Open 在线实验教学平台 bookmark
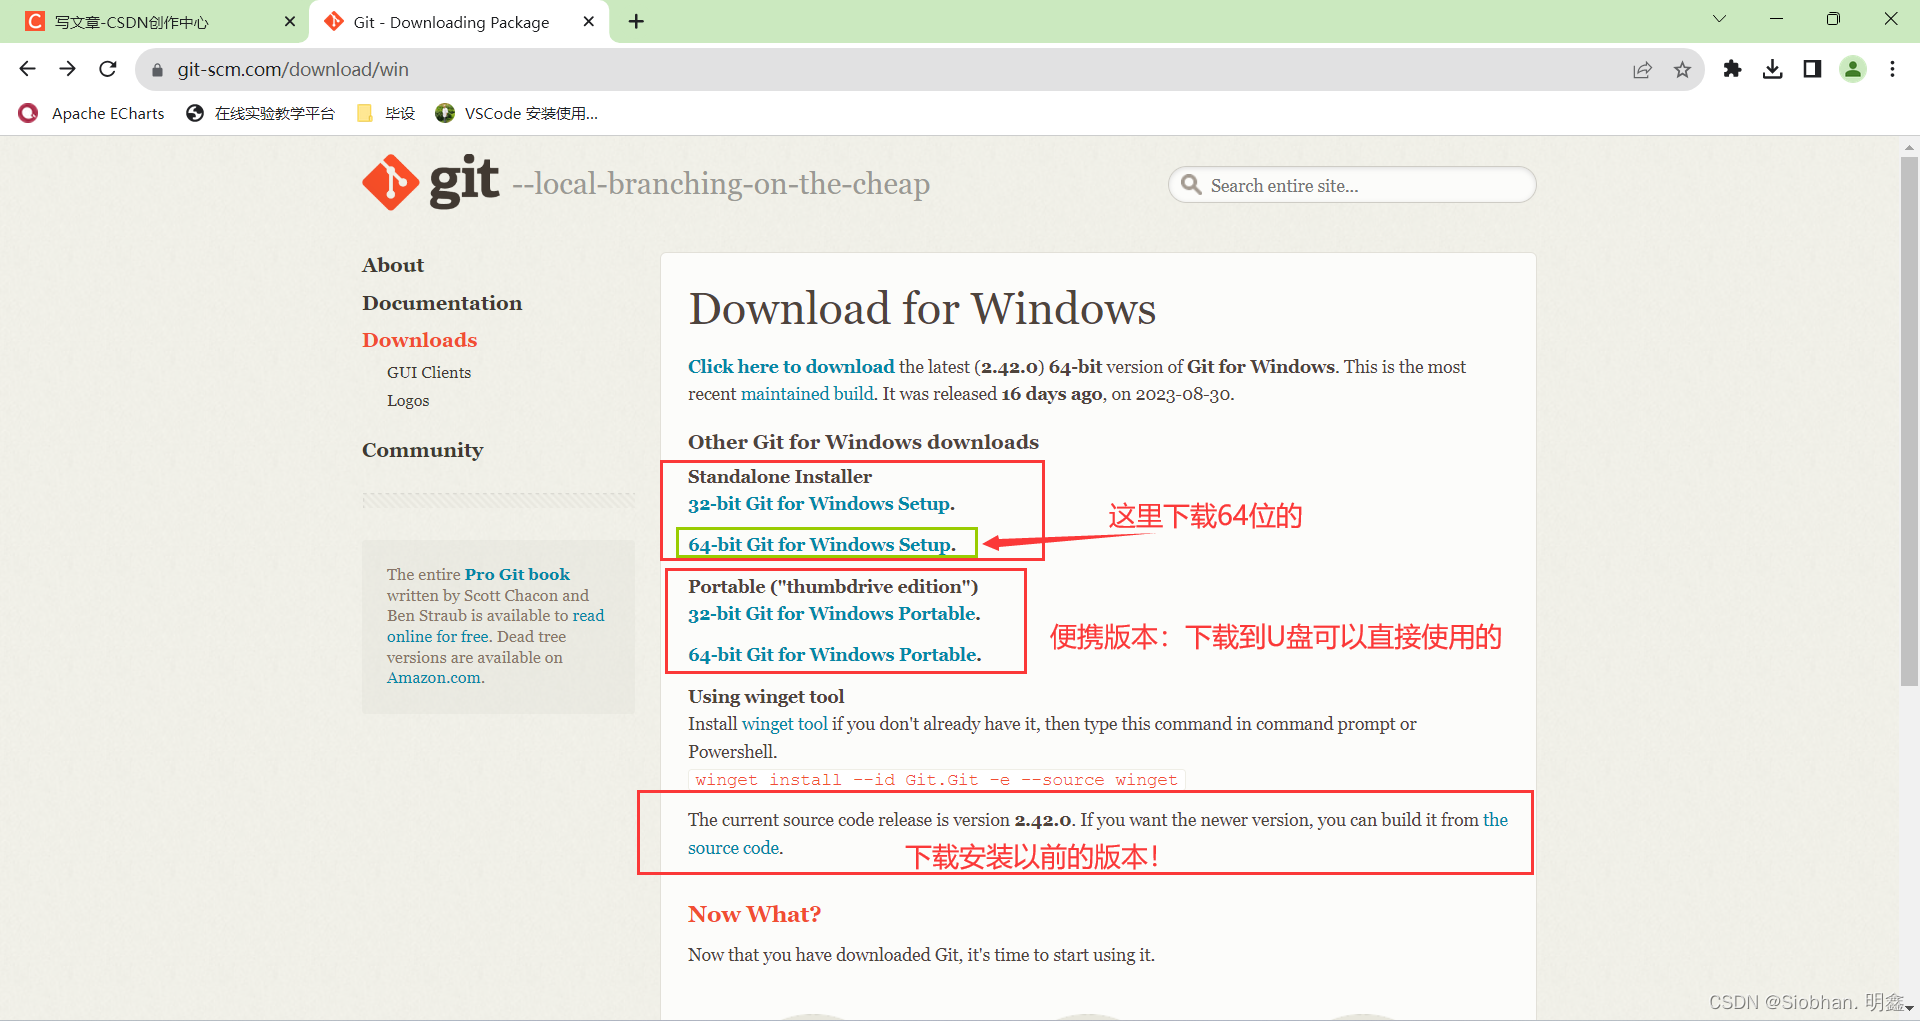This screenshot has height=1021, width=1920. coord(260,113)
